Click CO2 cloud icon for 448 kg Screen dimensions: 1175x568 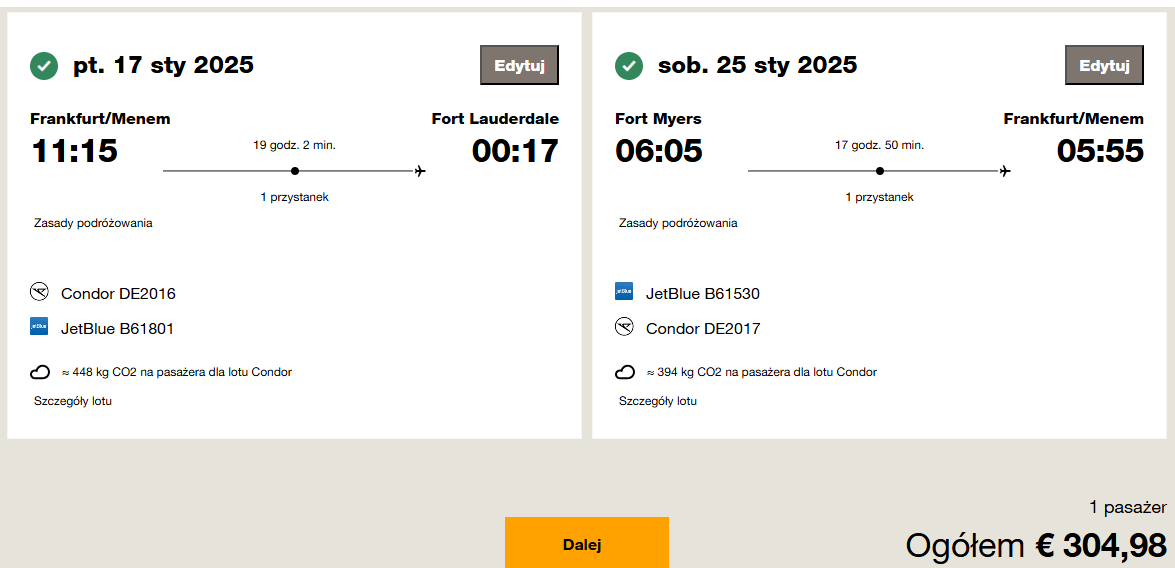pyautogui.click(x=40, y=372)
